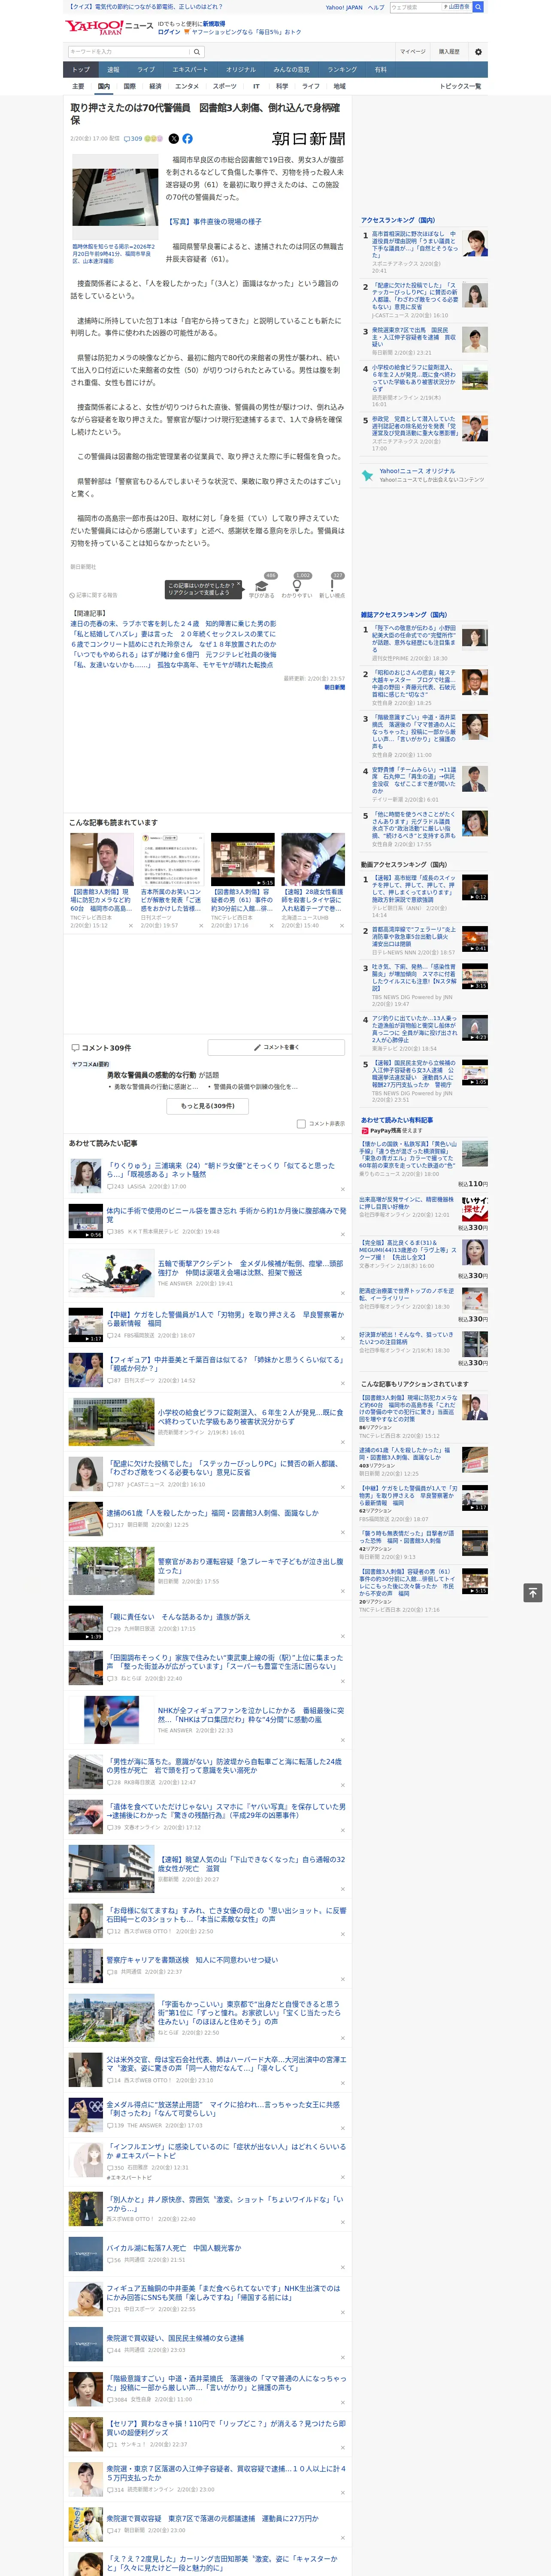Open article 【セリア】買わなきゃ損！110円
This screenshot has height=2576, width=551.
pos(226,2428)
